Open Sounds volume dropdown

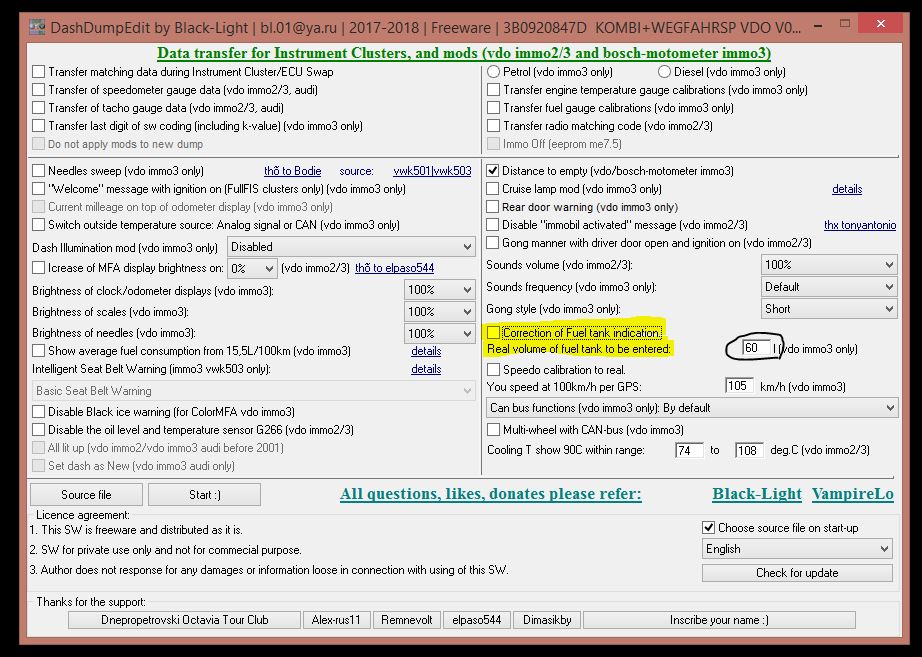click(829, 265)
